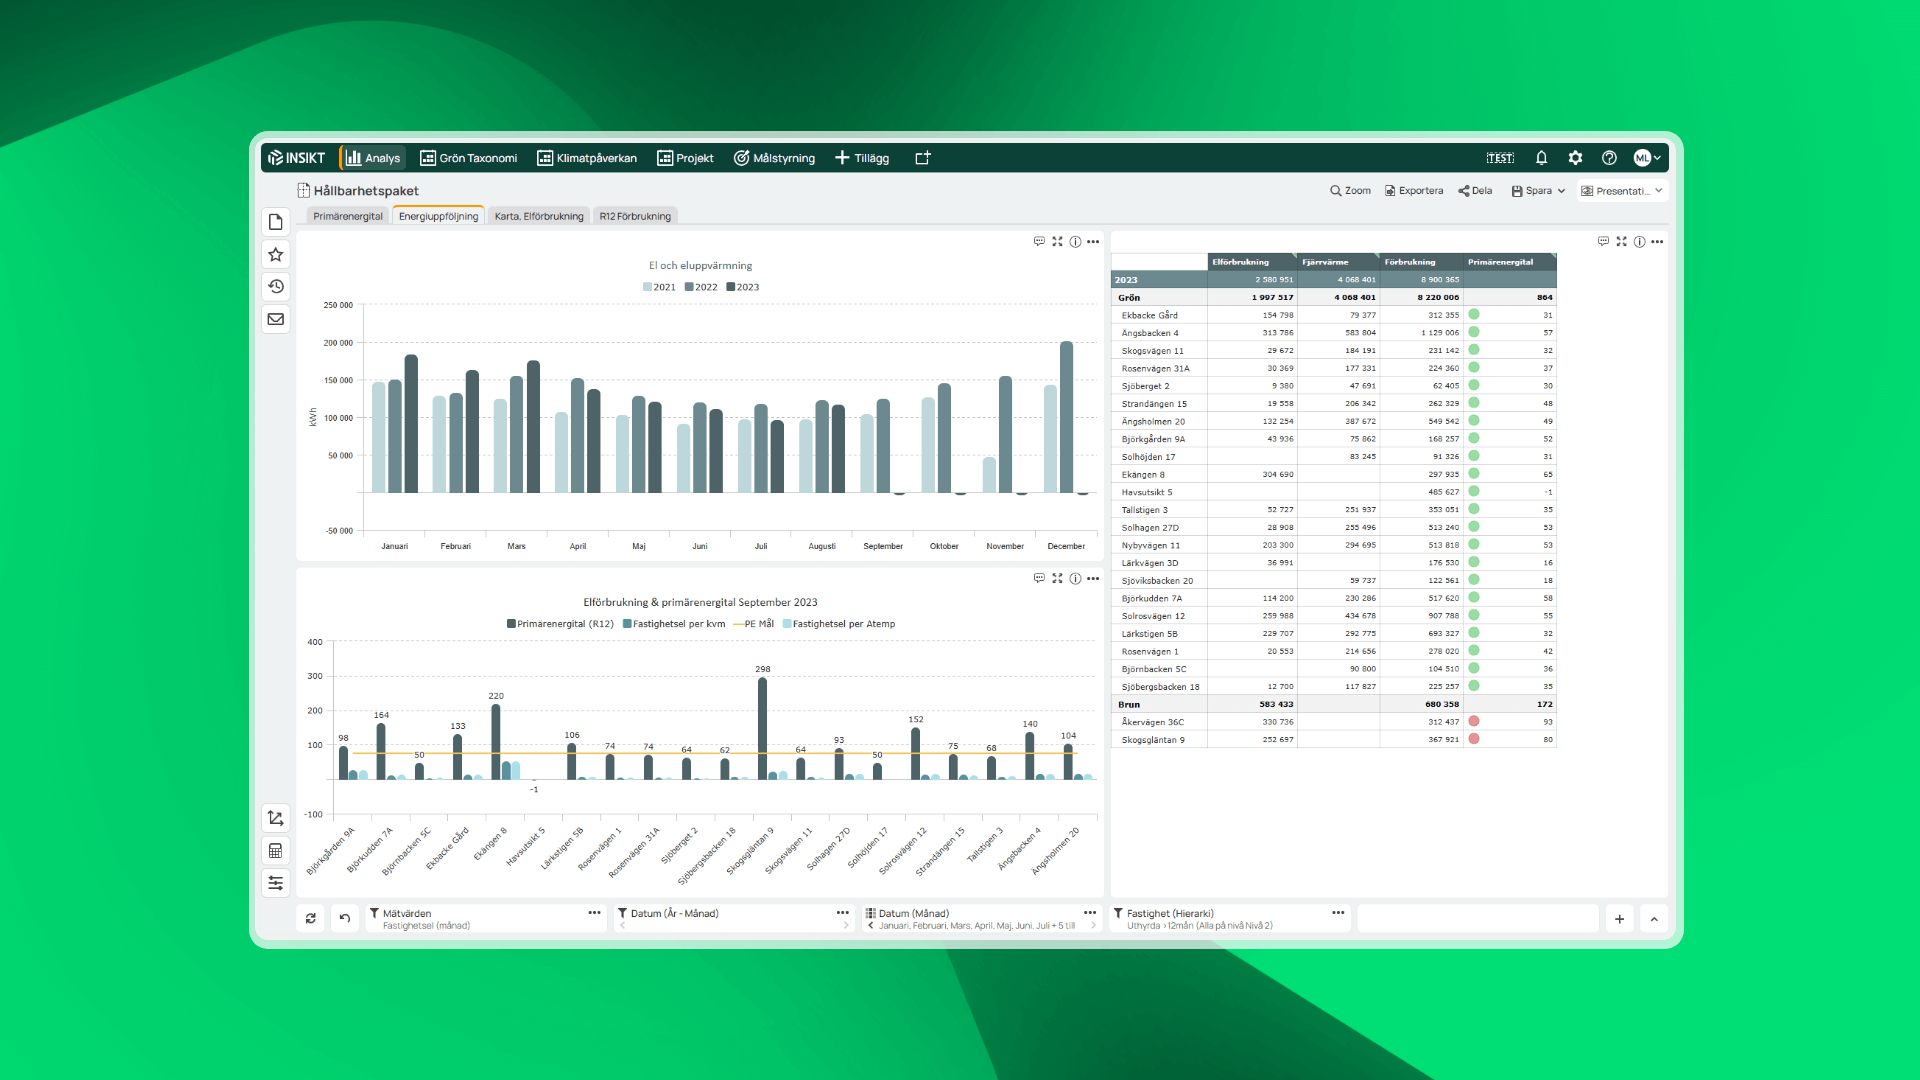The image size is (1920, 1080).
Task: Switch to the Primärenergital tab
Action: (x=348, y=216)
